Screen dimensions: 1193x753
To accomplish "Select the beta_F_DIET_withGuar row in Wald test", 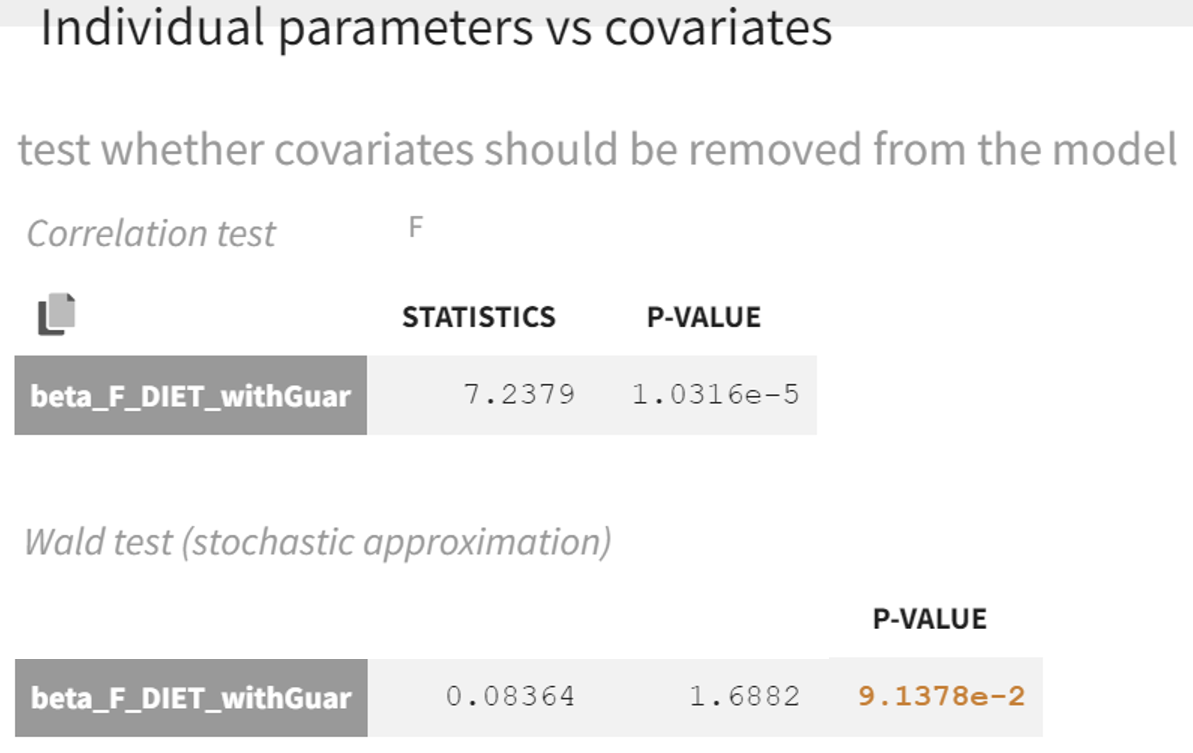I will click(x=192, y=699).
